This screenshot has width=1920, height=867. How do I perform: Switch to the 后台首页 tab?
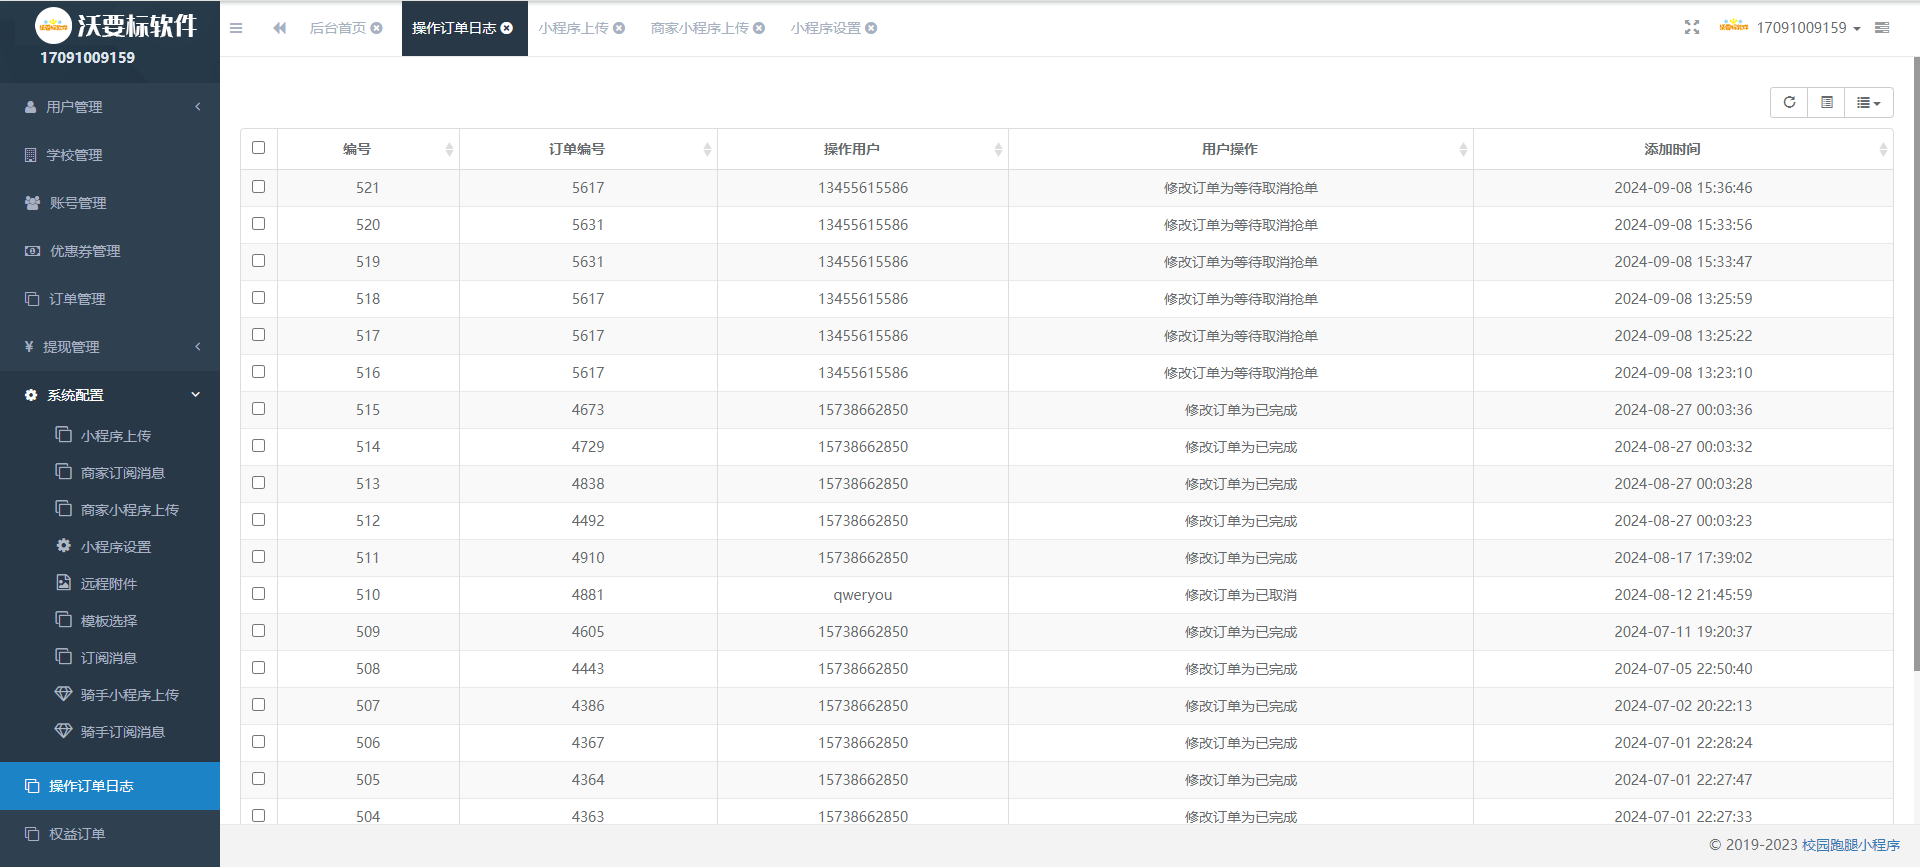[x=337, y=28]
